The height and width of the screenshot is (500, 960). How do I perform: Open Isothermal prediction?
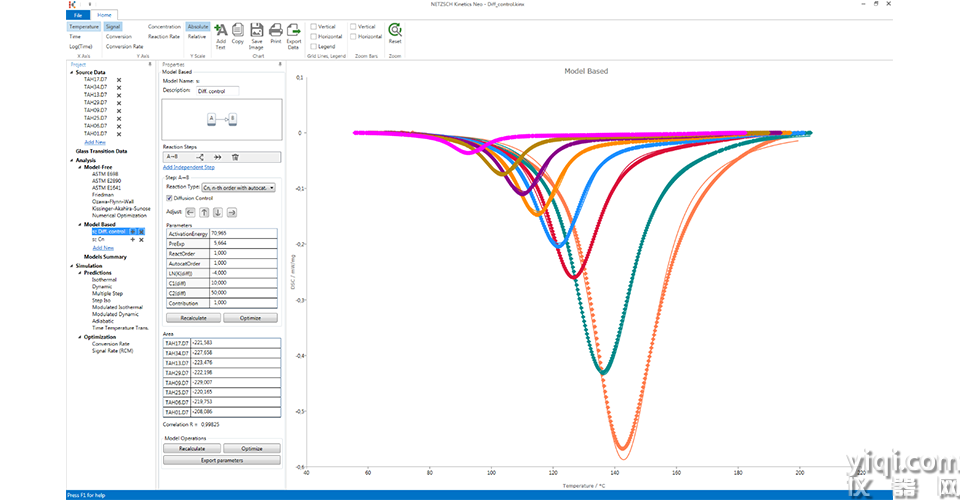point(104,280)
